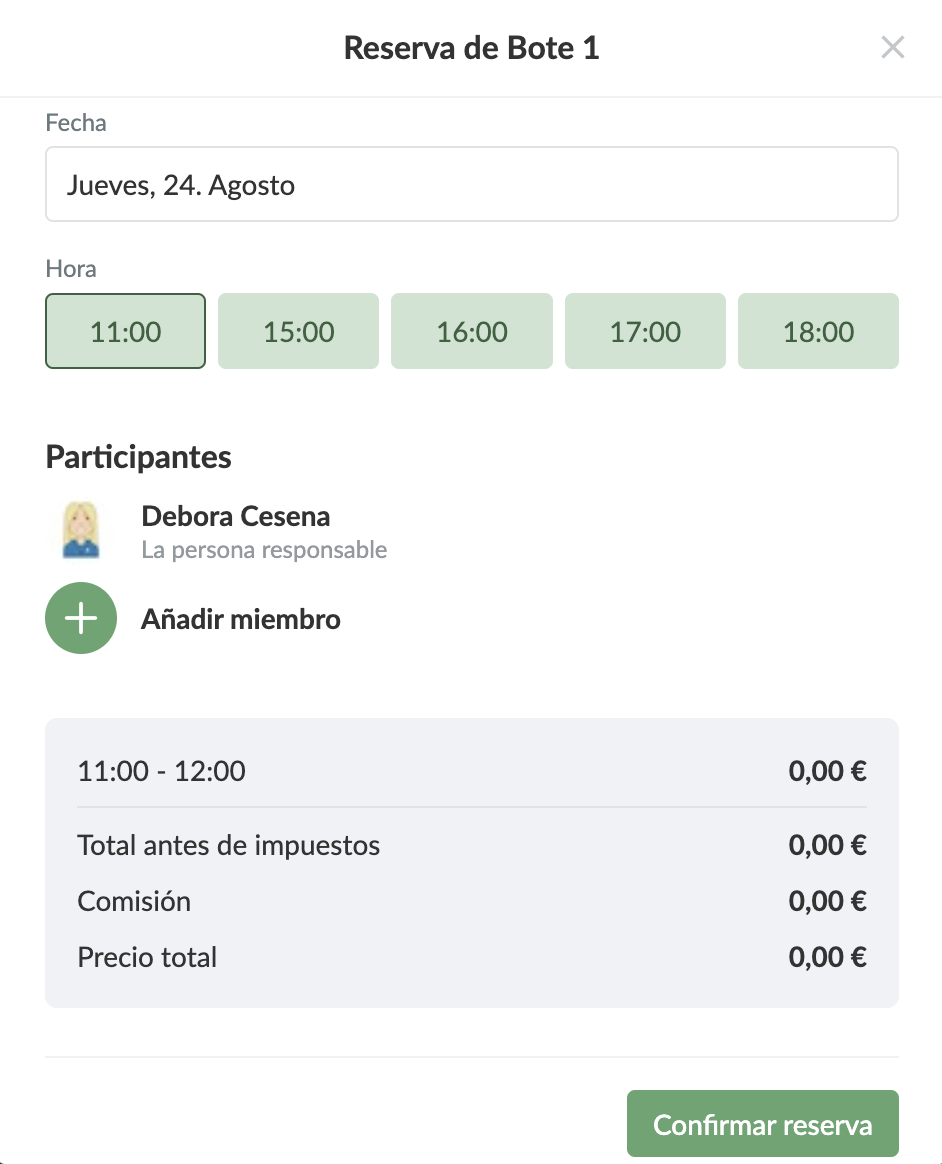The image size is (942, 1164).
Task: Choose the 18:00 time slot
Action: coord(818,331)
